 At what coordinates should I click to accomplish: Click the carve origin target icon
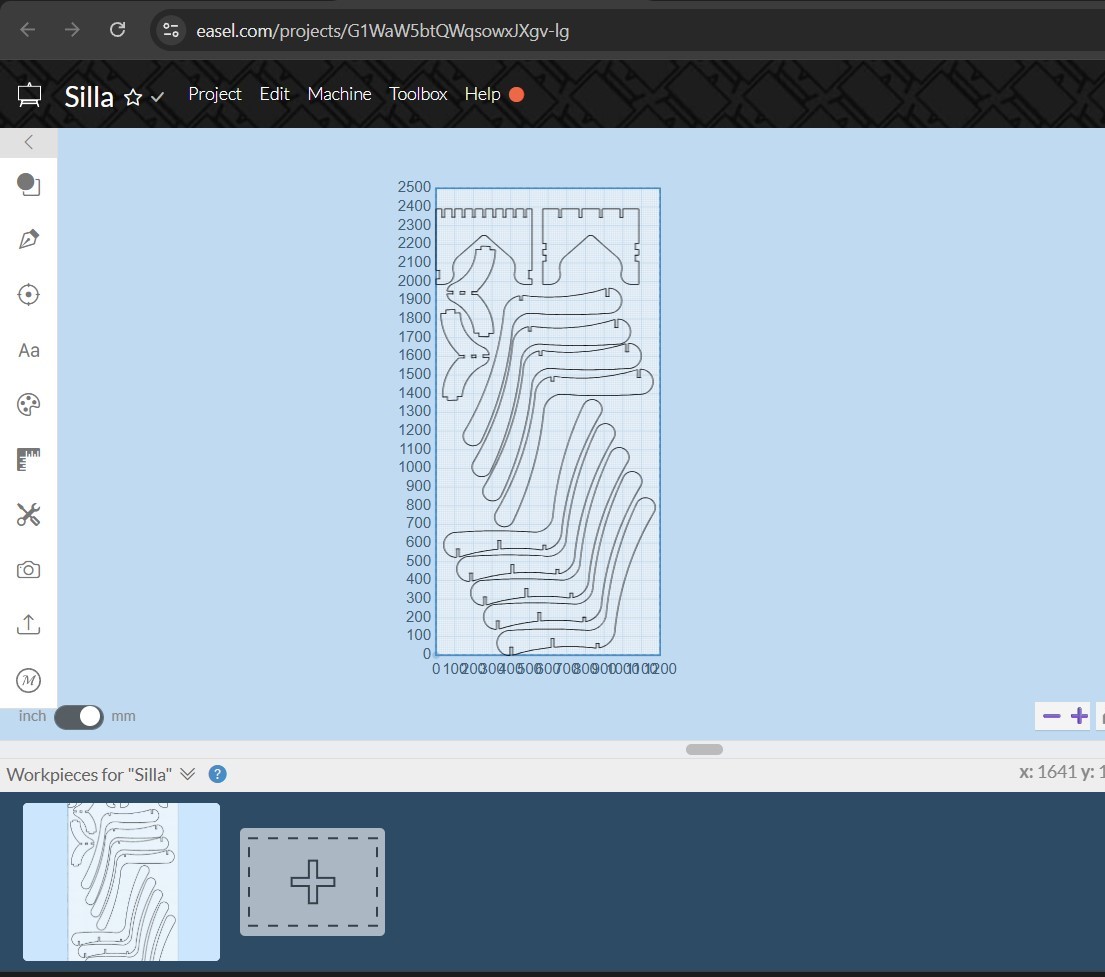29,294
